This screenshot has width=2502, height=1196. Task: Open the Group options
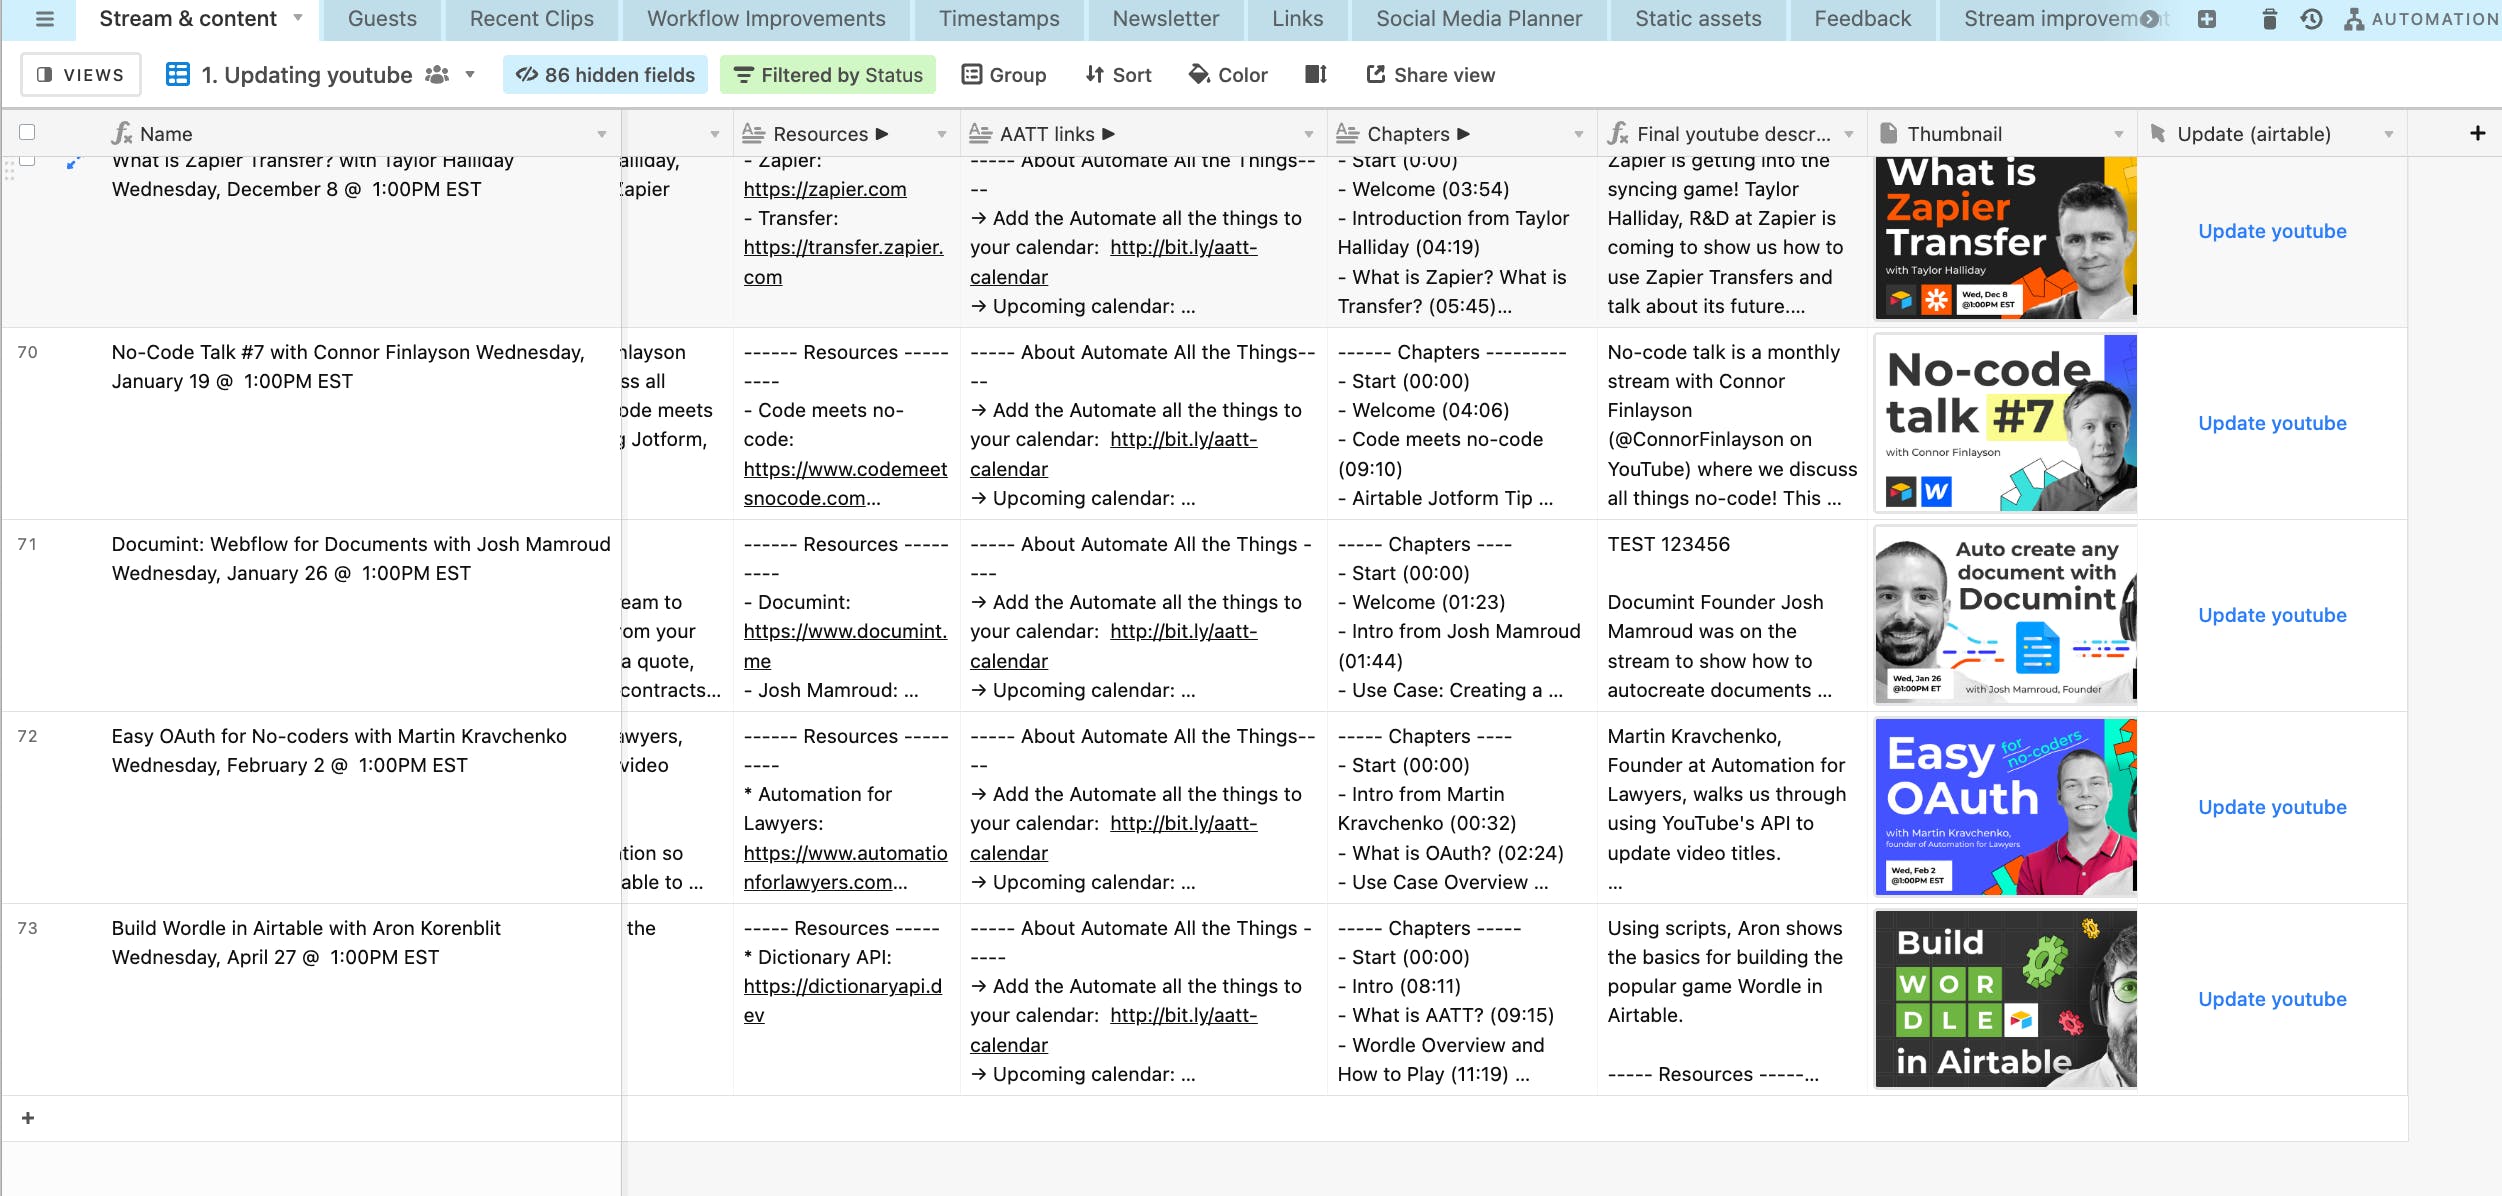click(x=1004, y=75)
